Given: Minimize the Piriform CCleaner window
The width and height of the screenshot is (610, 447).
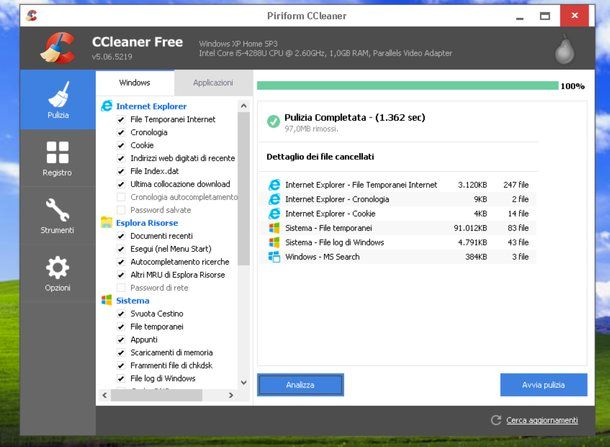Looking at the screenshot, I should (x=520, y=16).
